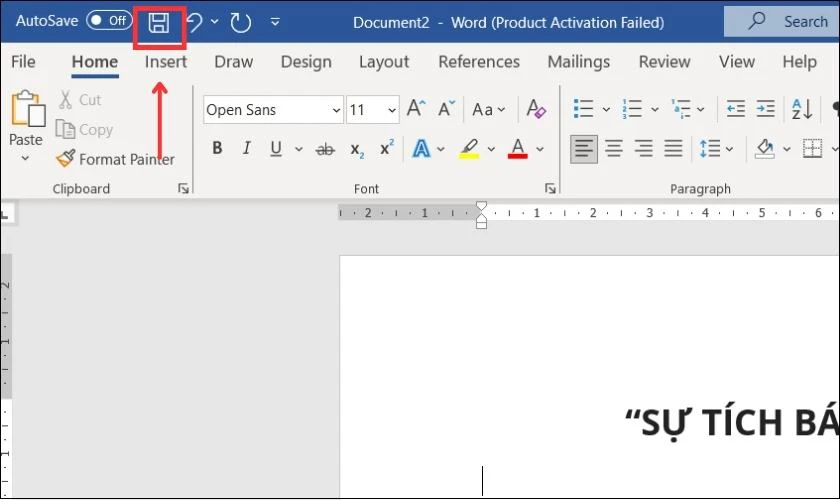Expand the Paste options arrow
This screenshot has height=500, width=840.
(x=25, y=158)
